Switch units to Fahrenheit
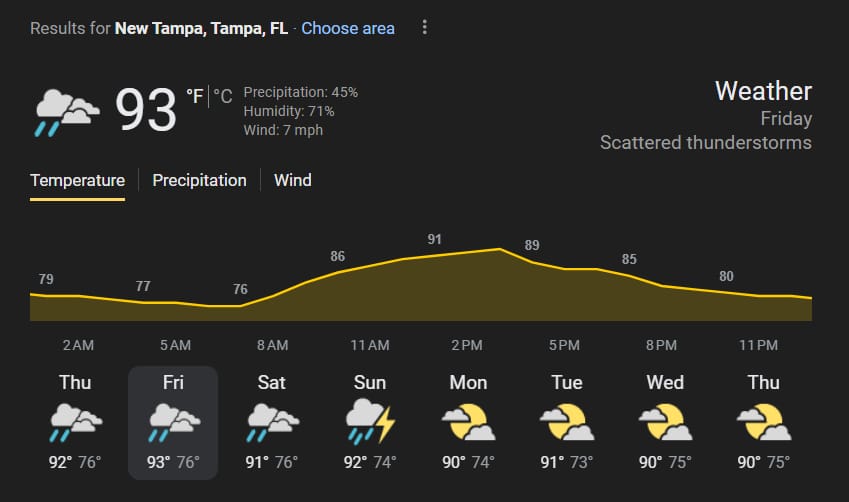849x502 pixels. (x=195, y=96)
